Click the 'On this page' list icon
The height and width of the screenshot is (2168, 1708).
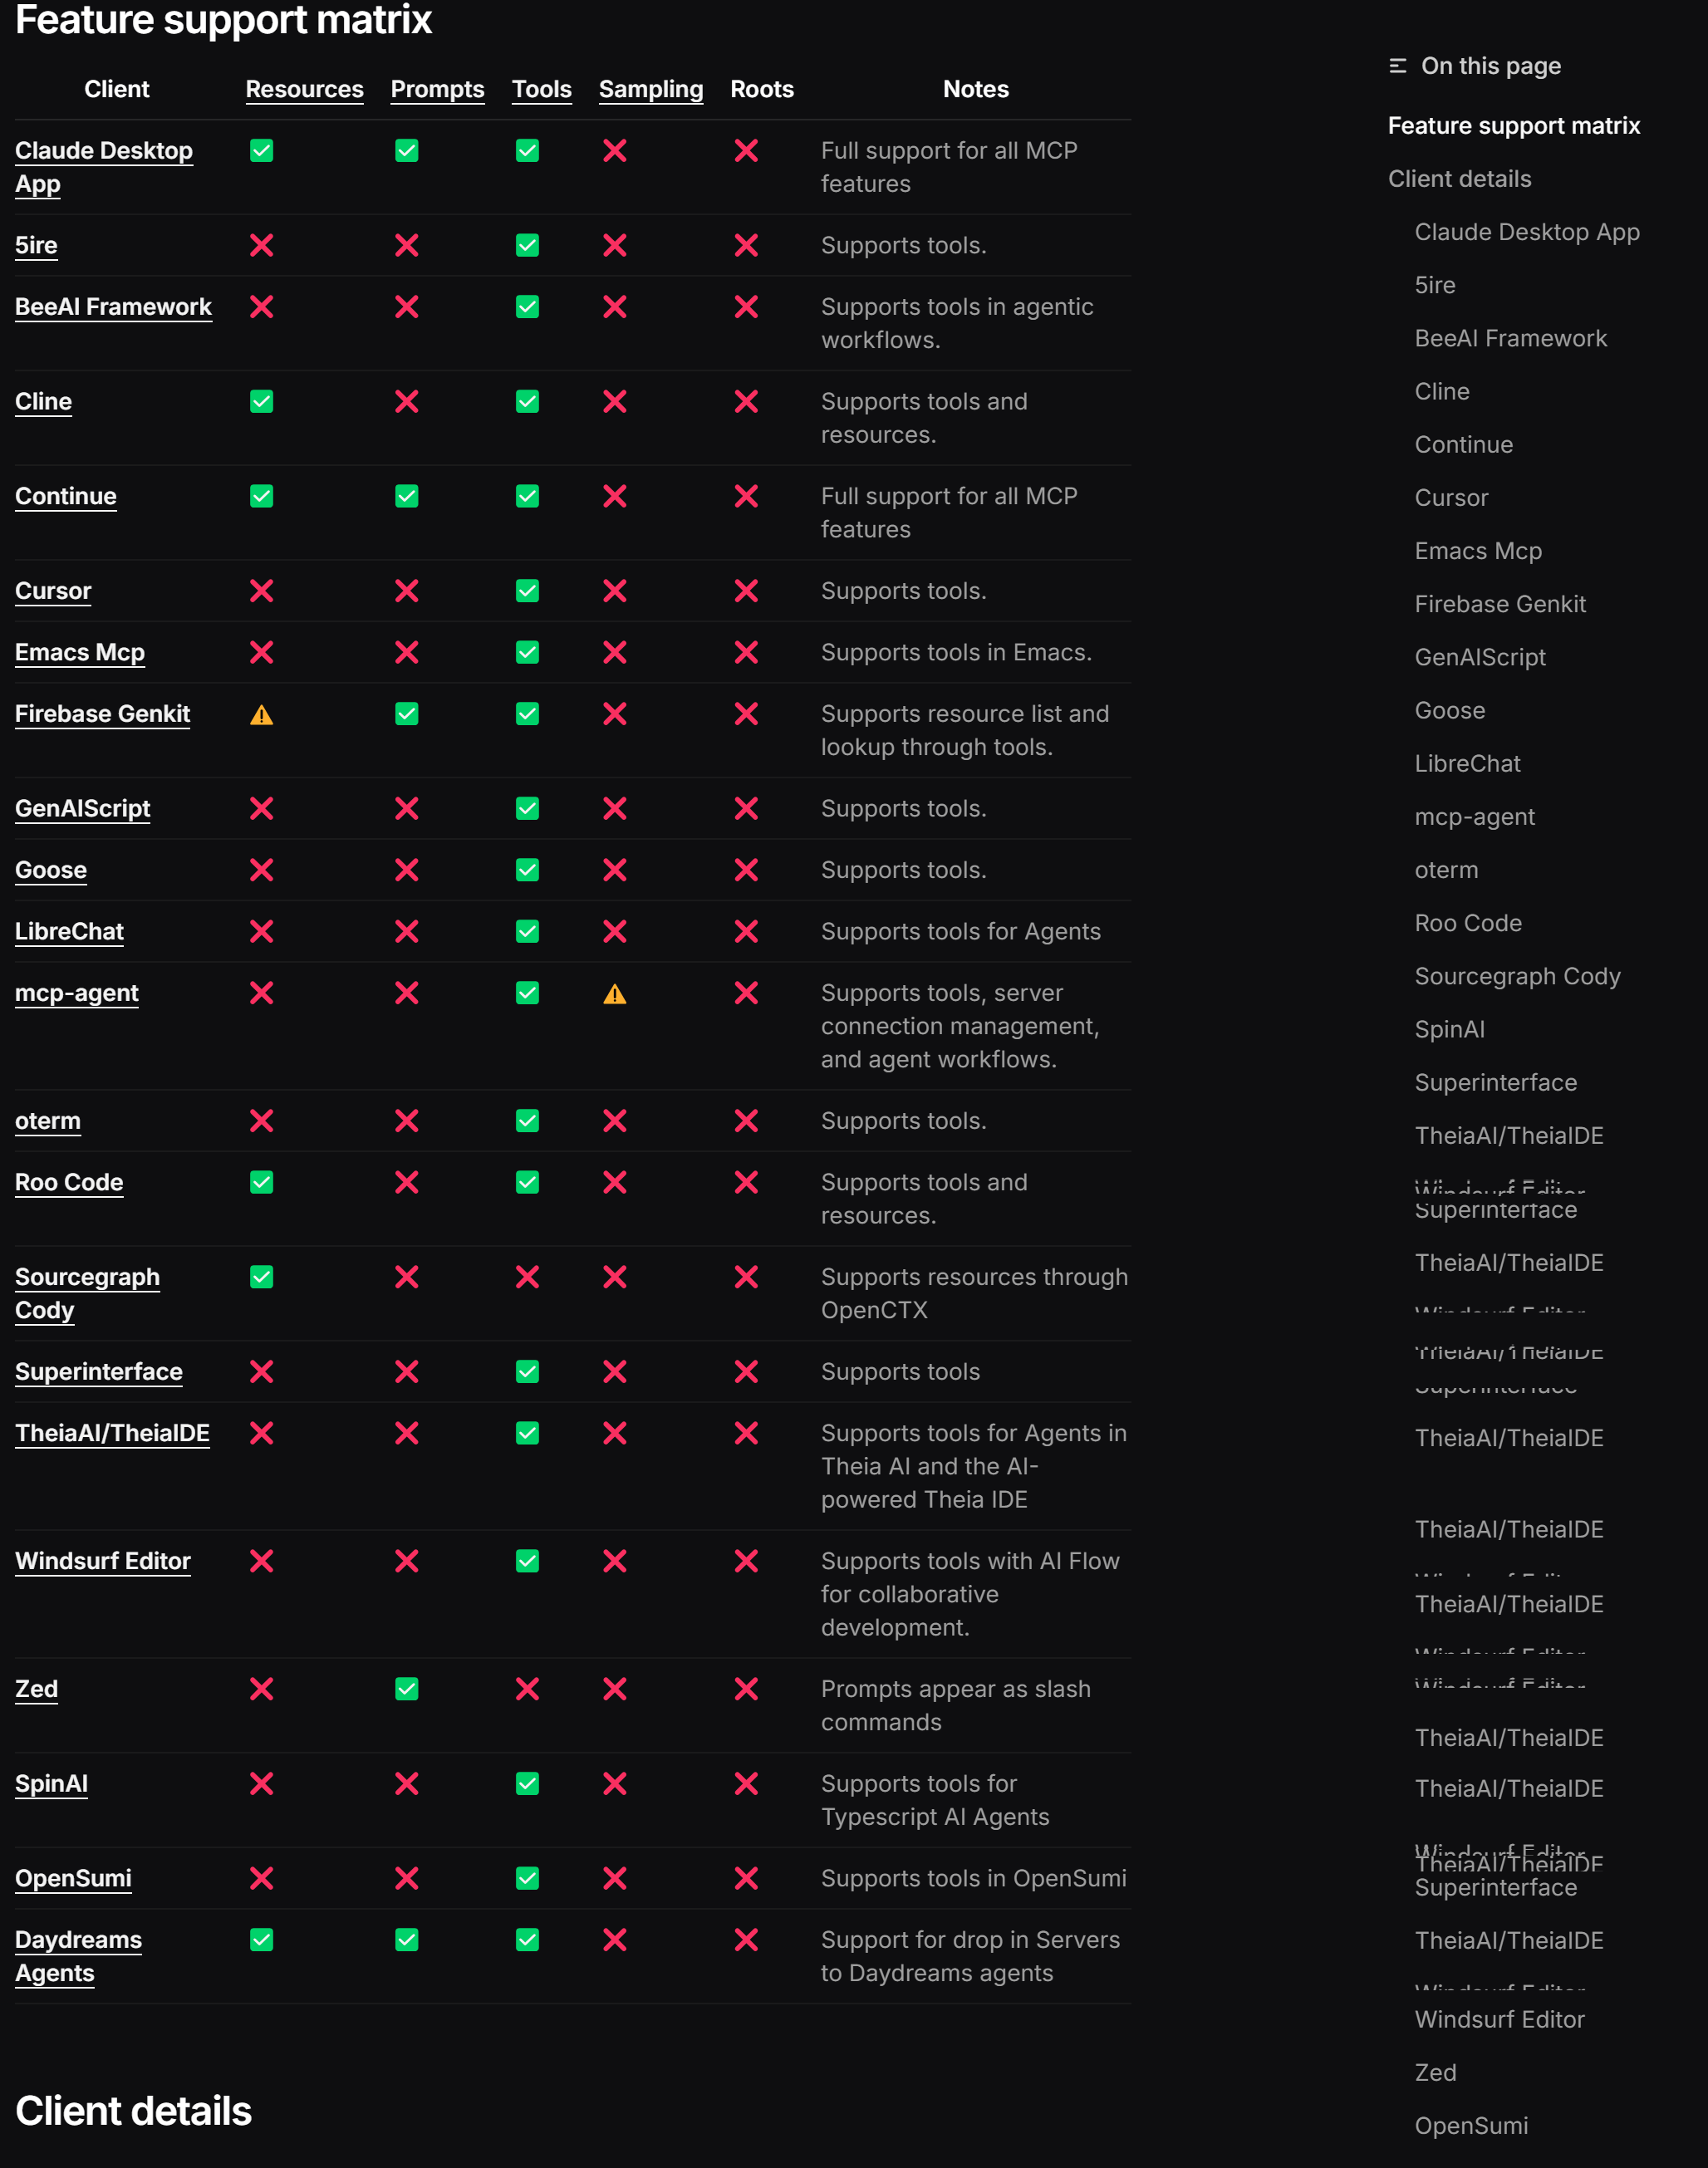click(x=1397, y=66)
